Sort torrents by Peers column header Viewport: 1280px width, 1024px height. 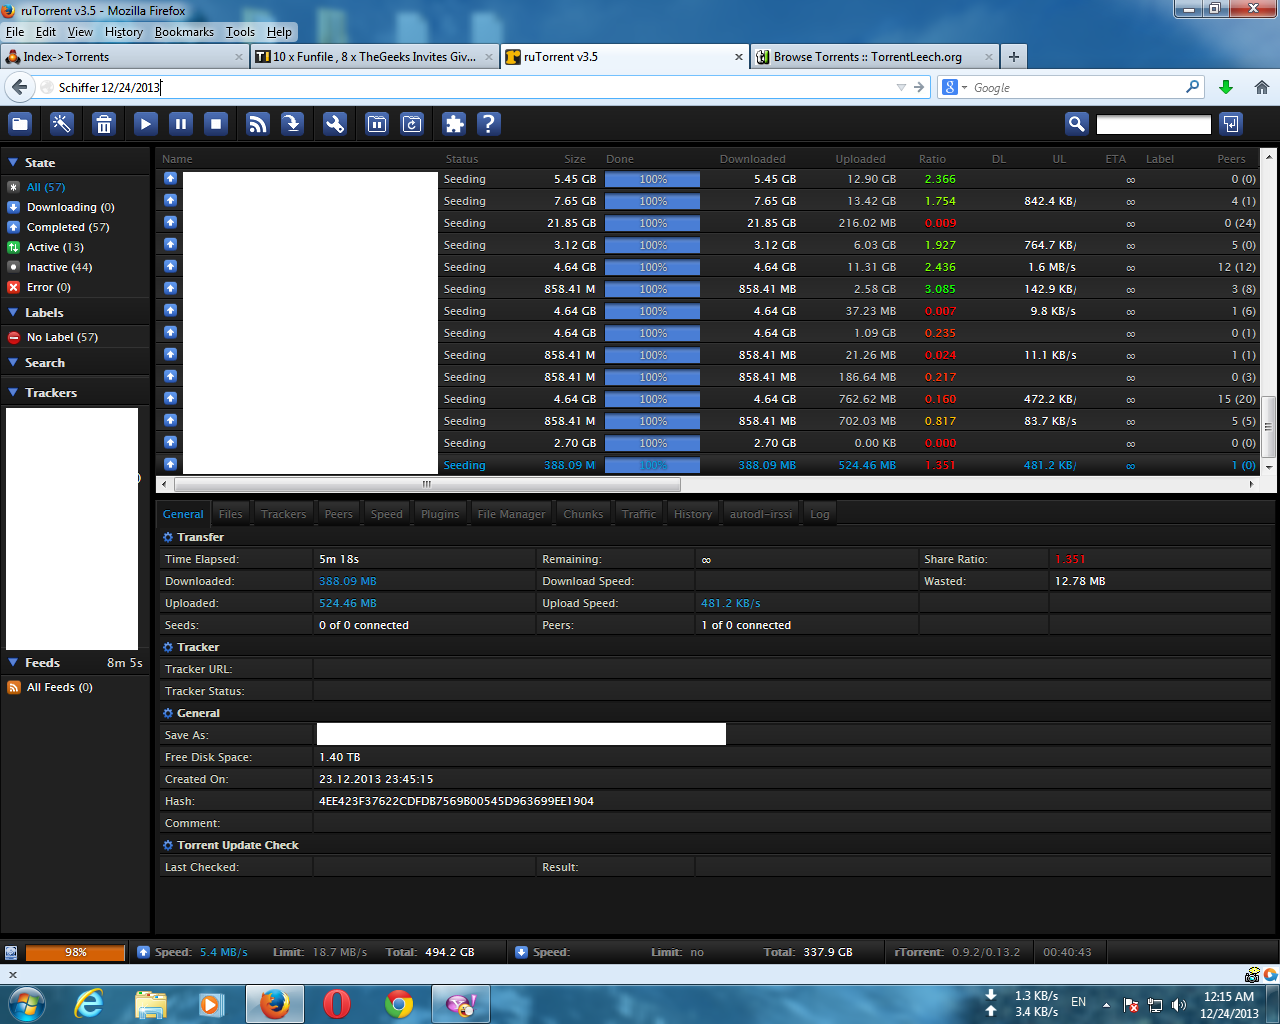[1232, 159]
